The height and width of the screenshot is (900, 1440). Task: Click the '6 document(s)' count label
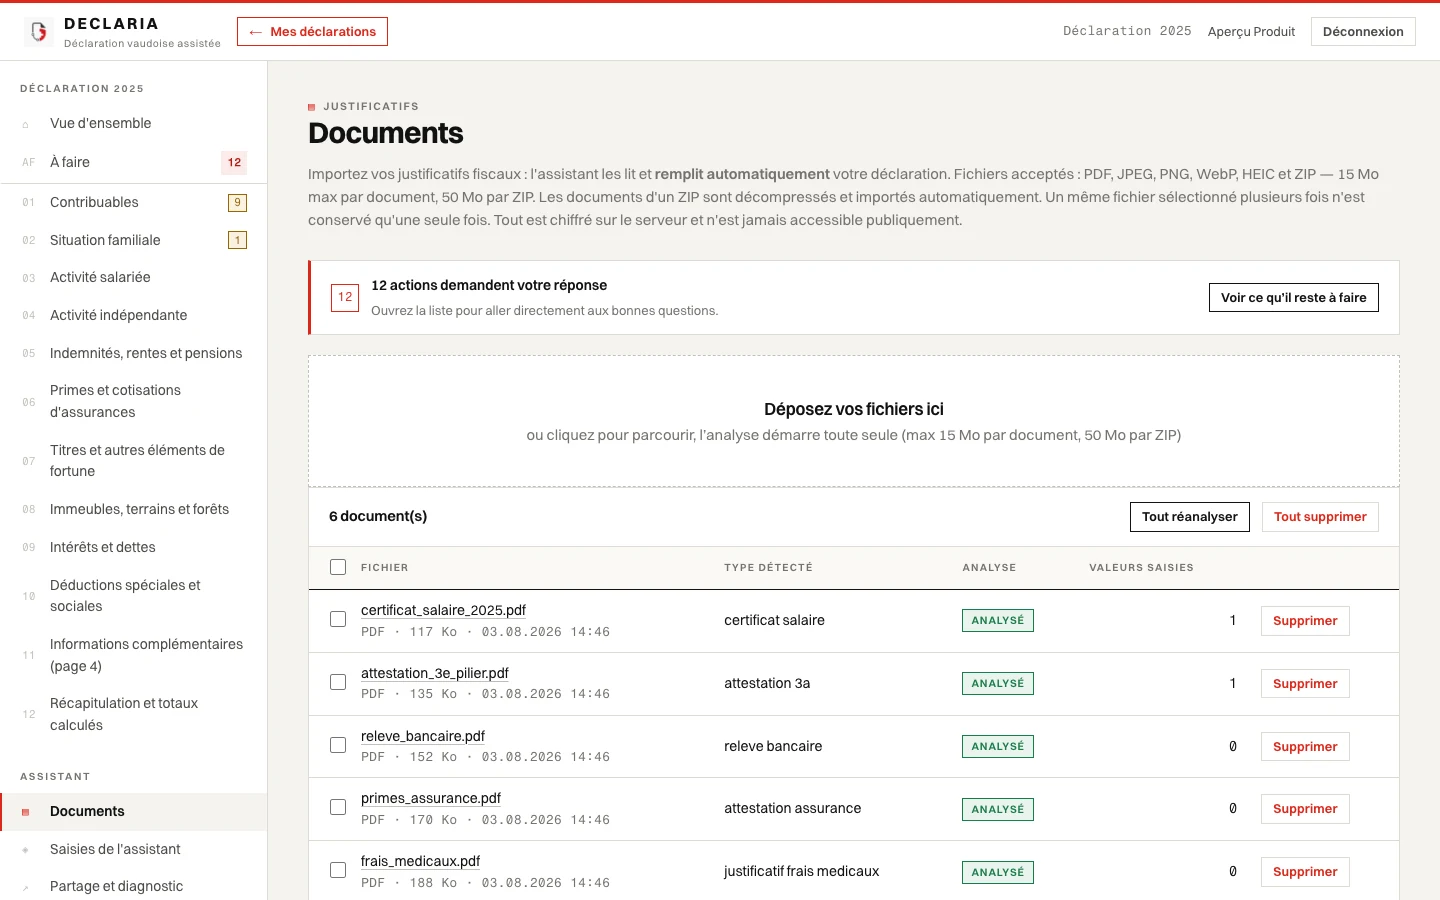(378, 516)
